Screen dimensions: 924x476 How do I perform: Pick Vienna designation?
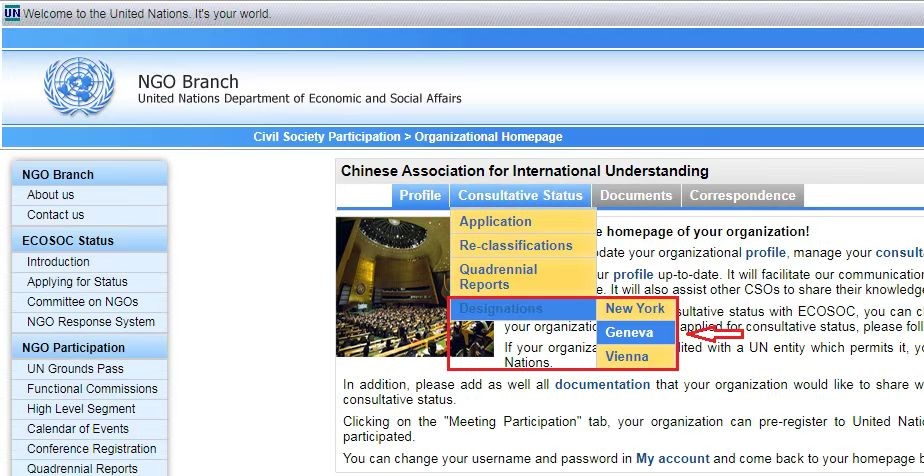click(635, 357)
